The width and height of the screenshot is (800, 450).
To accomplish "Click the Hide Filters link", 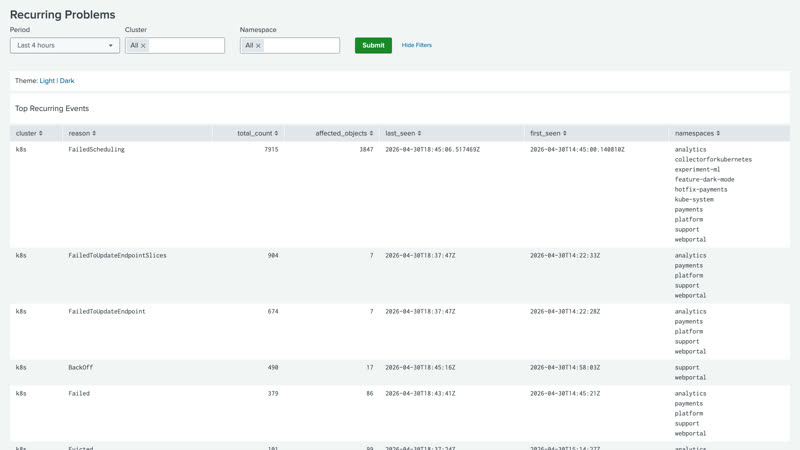I will 416,45.
